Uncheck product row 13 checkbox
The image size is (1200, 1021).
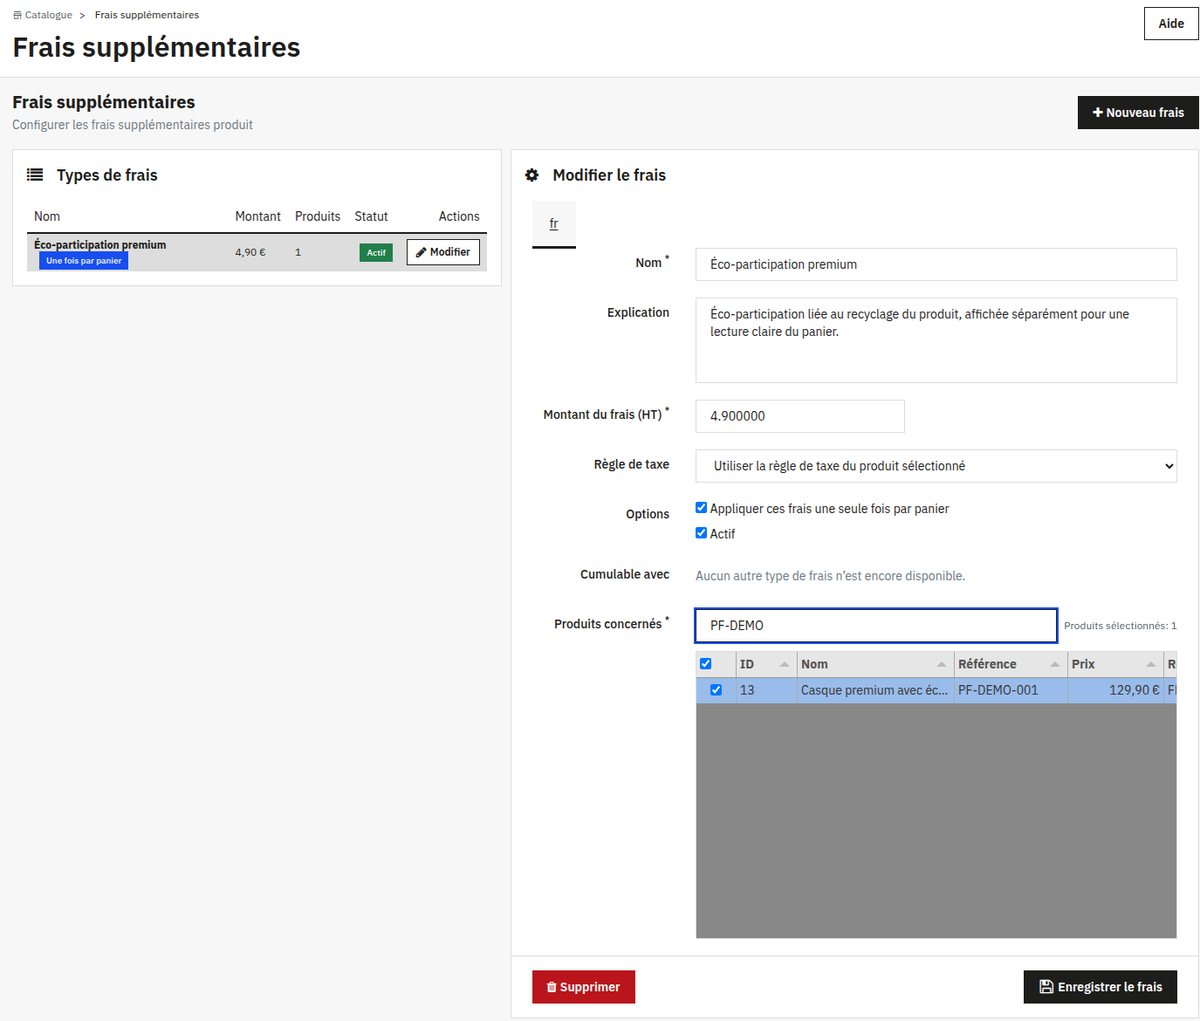(x=715, y=690)
